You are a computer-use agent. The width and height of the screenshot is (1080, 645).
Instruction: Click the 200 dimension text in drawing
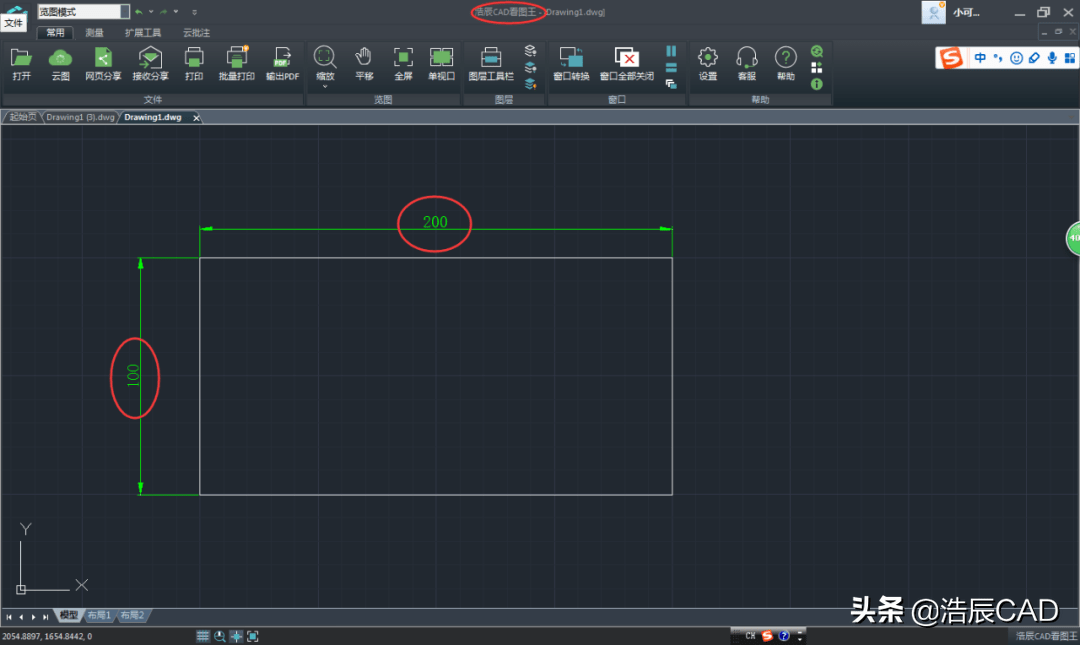[435, 222]
